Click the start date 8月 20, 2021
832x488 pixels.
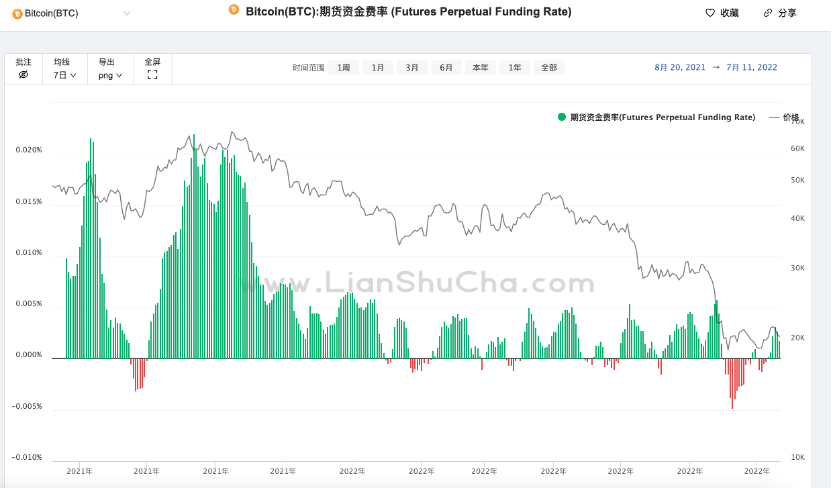pyautogui.click(x=680, y=68)
